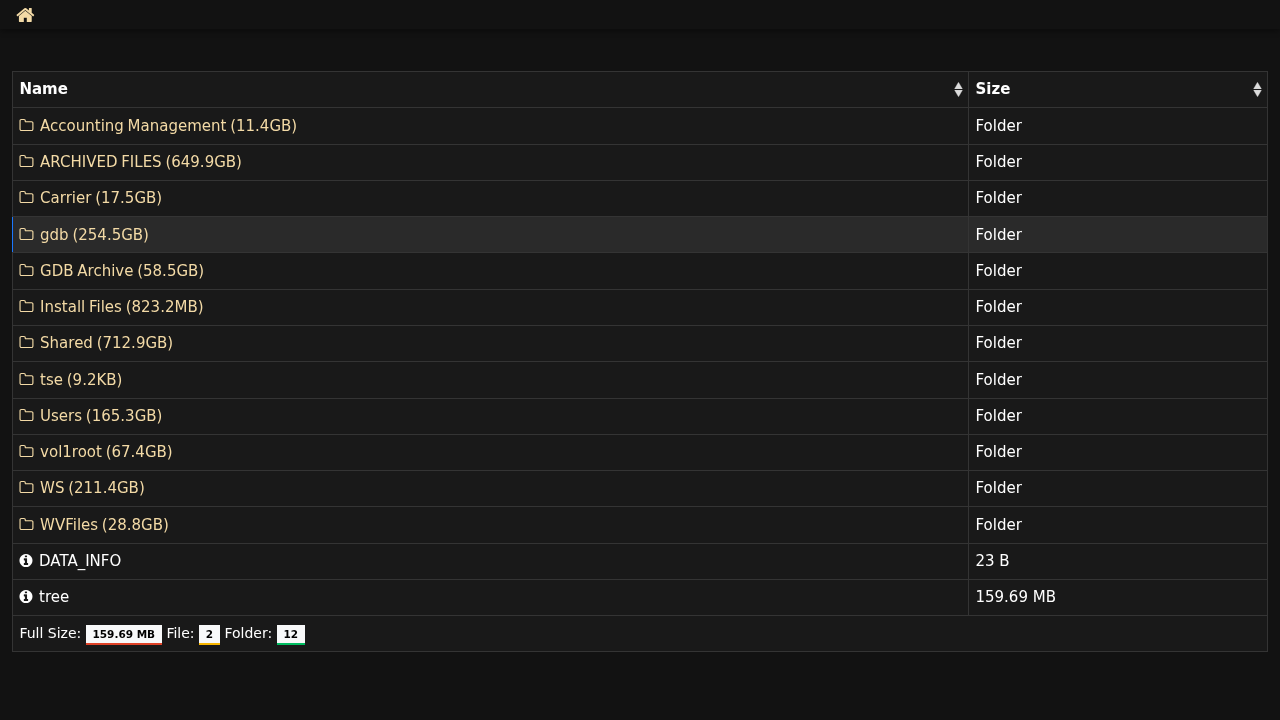Open GDB Archive (58.5GB) folder
Viewport: 1280px width, 720px height.
pos(122,271)
